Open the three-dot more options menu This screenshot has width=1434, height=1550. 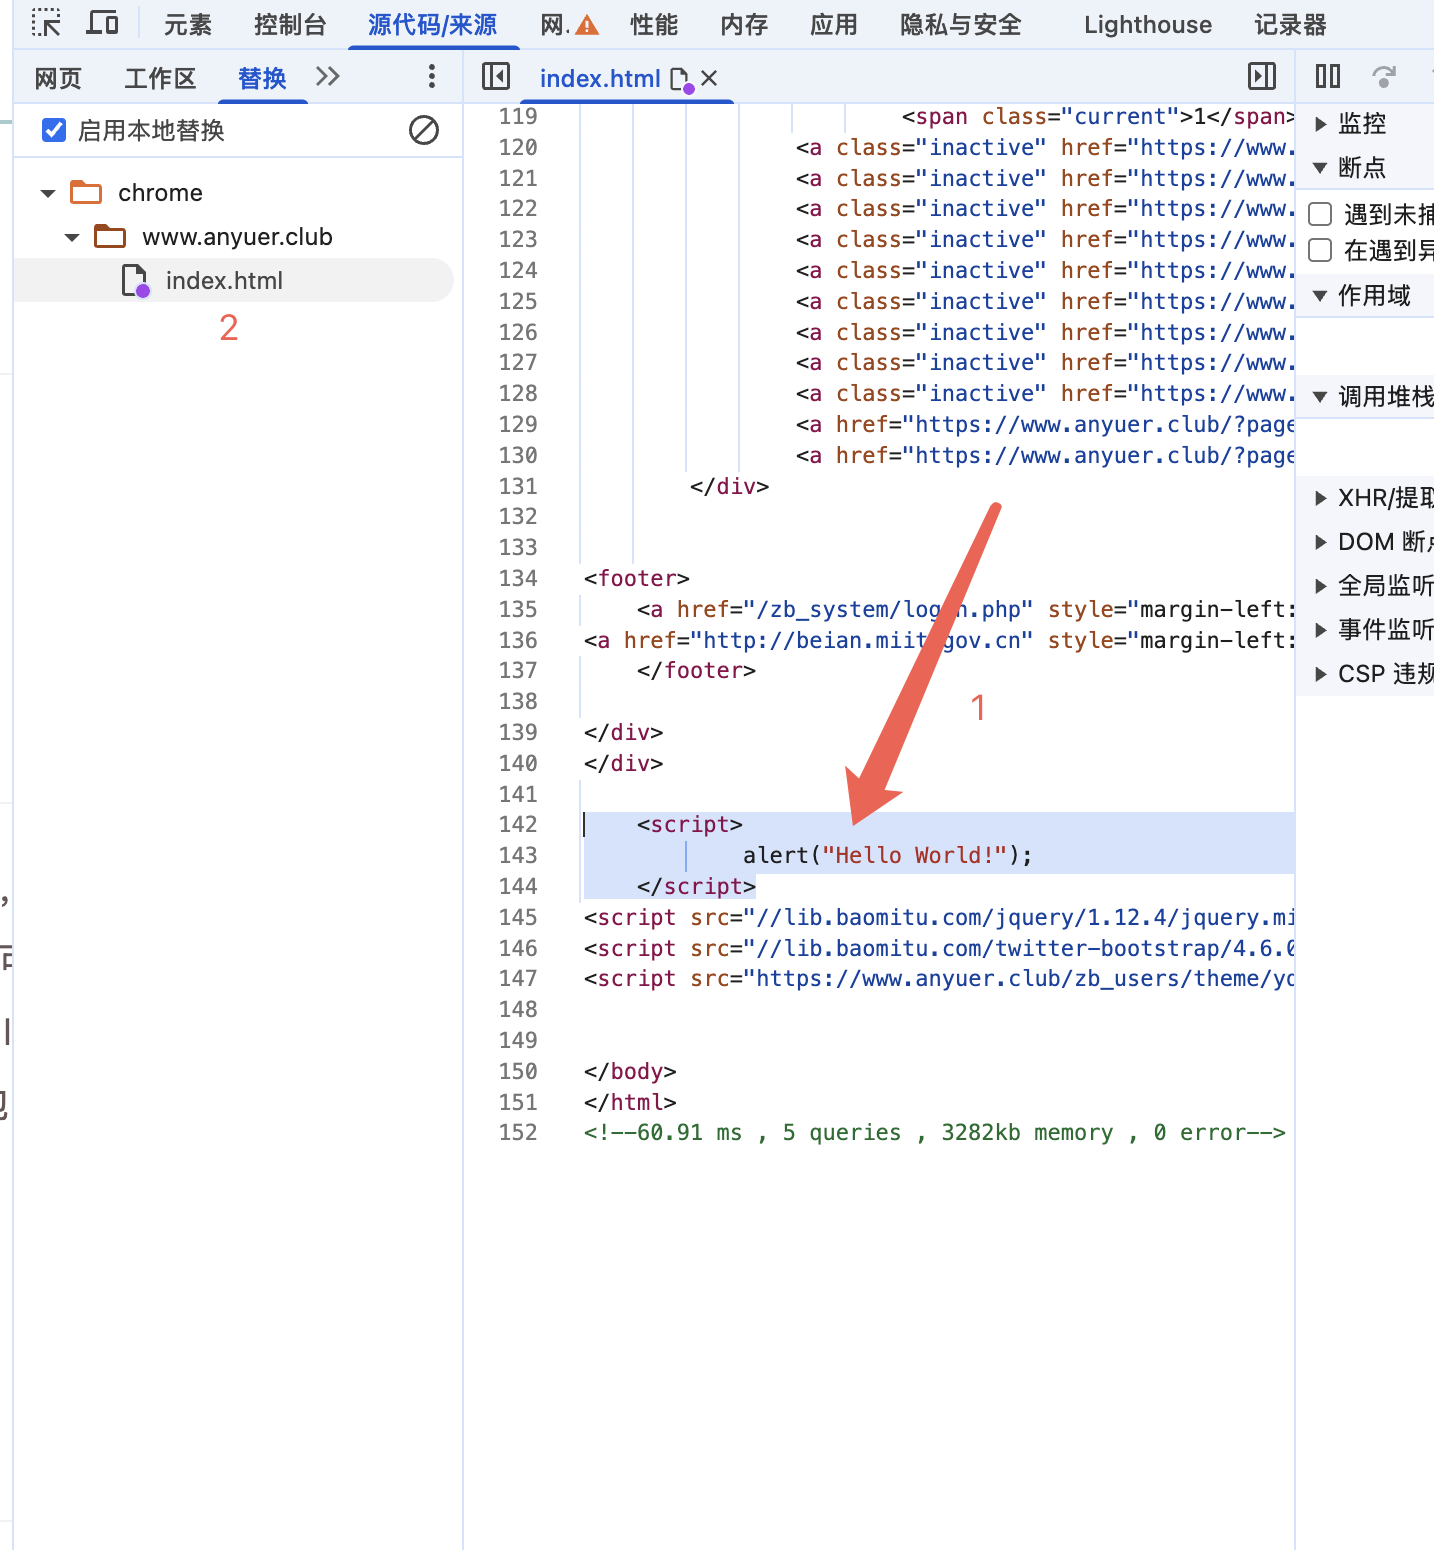pos(431,76)
